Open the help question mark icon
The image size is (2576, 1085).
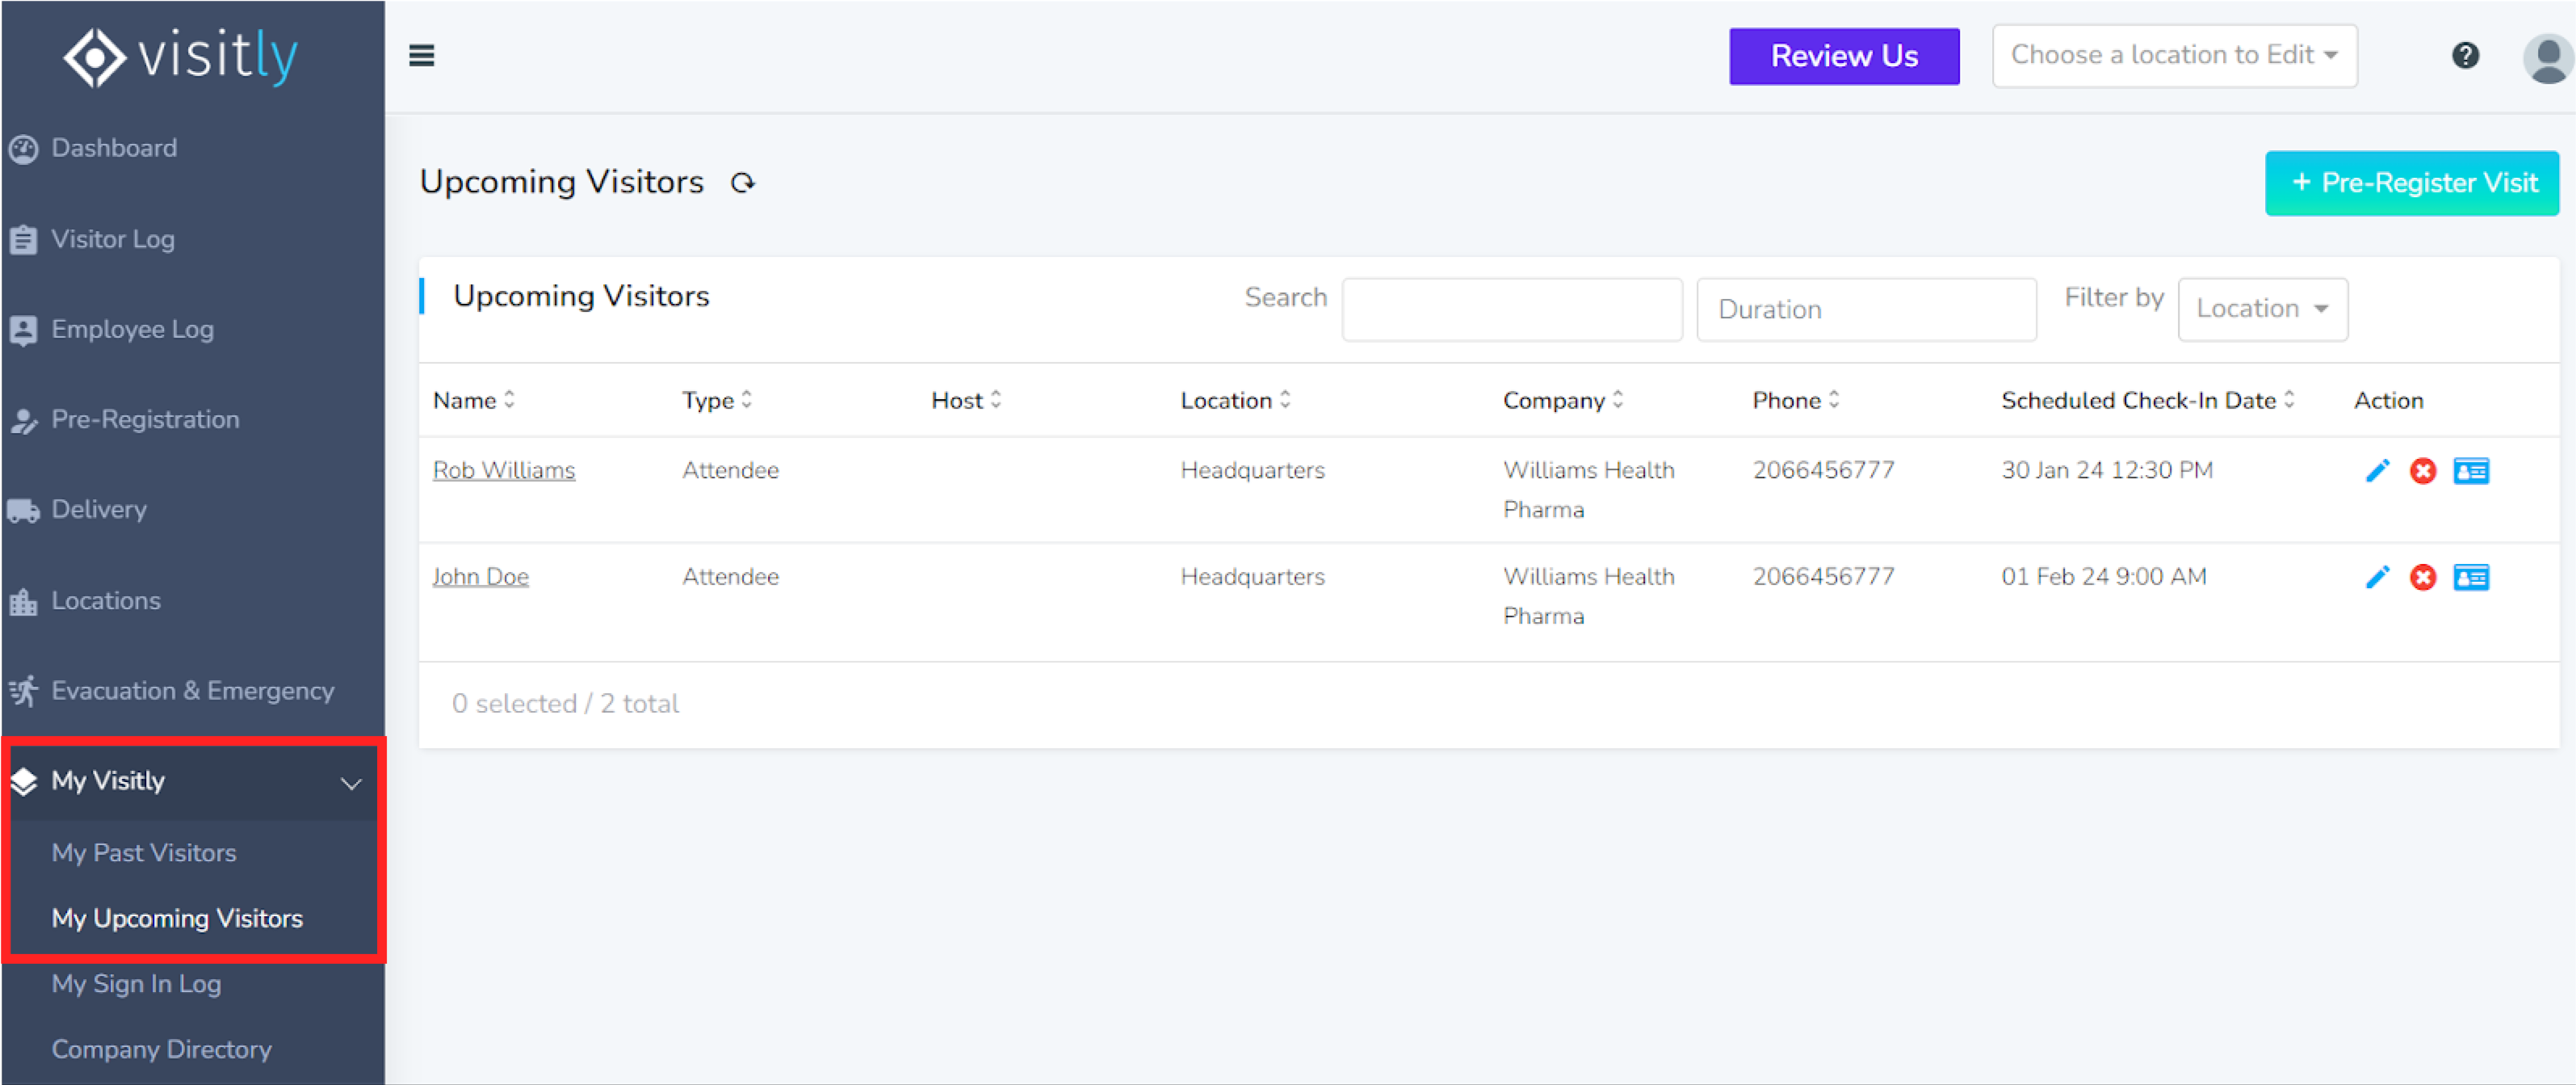(x=2465, y=56)
